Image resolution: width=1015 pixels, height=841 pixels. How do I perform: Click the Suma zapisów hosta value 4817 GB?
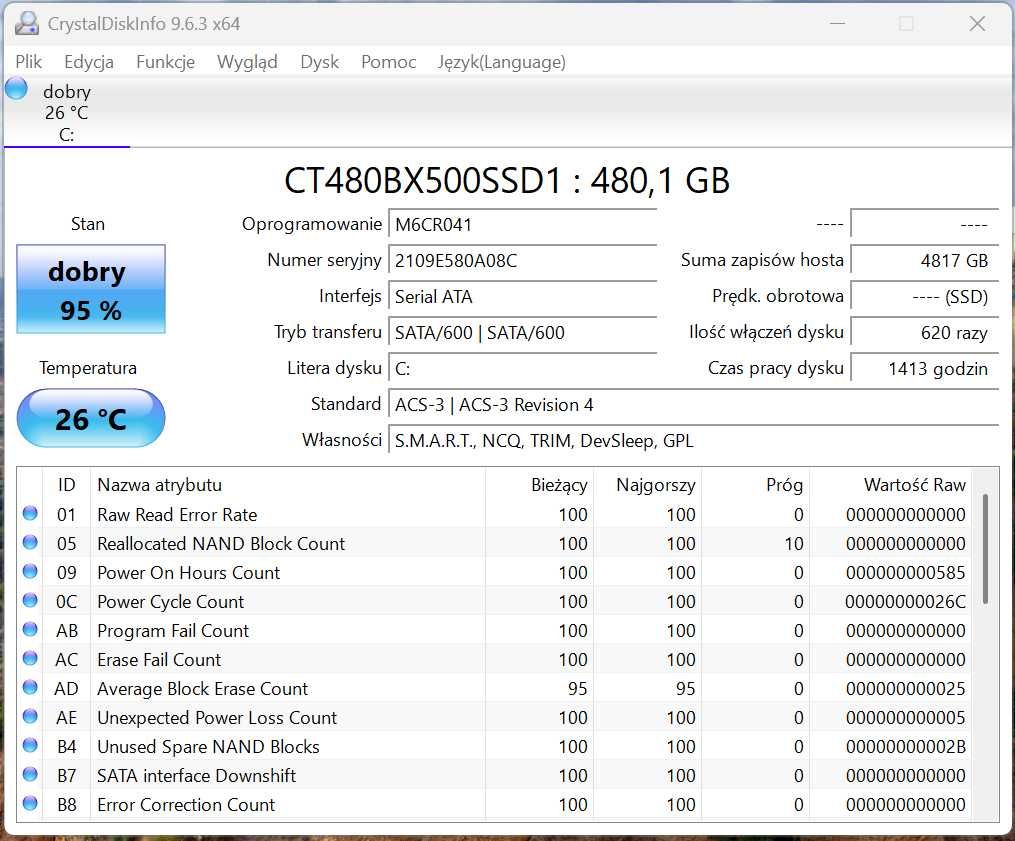point(924,261)
